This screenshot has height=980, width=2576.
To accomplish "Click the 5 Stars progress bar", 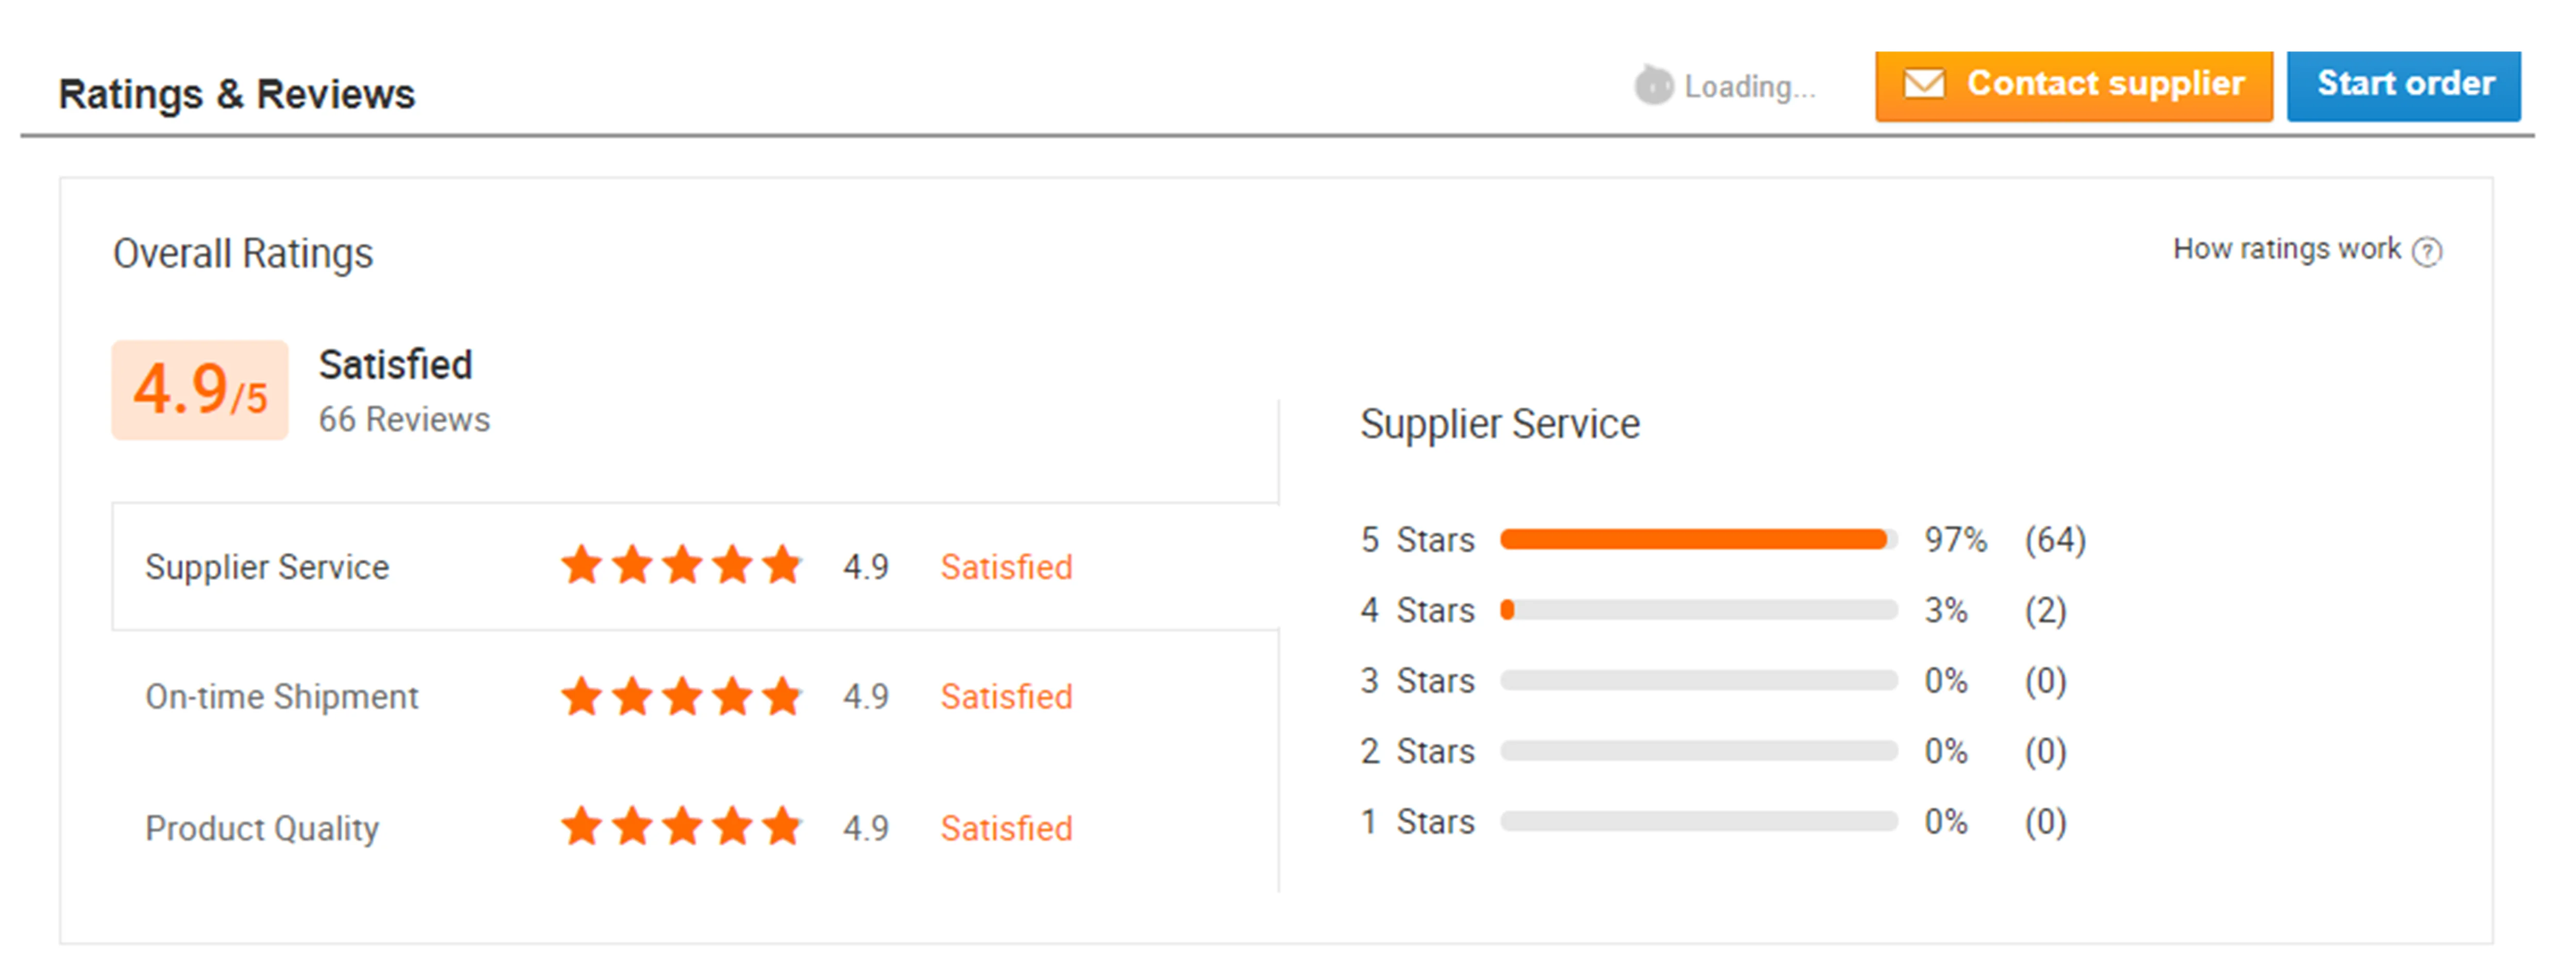I will tap(1698, 540).
